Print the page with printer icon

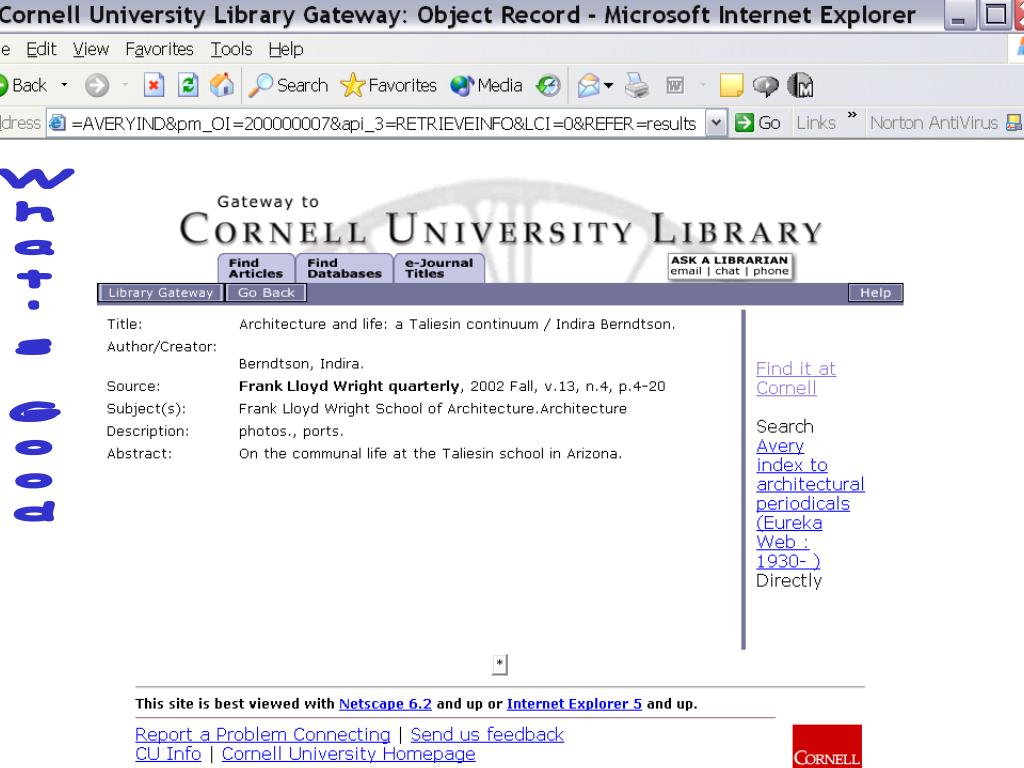click(x=637, y=86)
